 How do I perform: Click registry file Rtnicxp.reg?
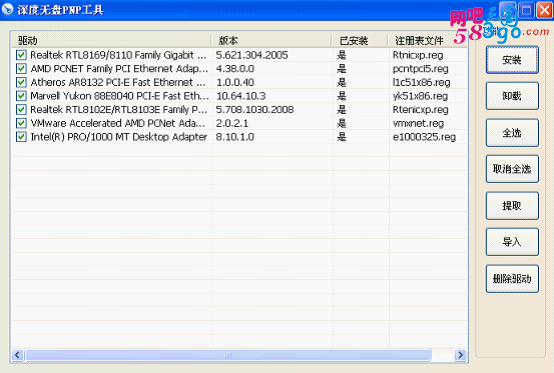[x=418, y=55]
